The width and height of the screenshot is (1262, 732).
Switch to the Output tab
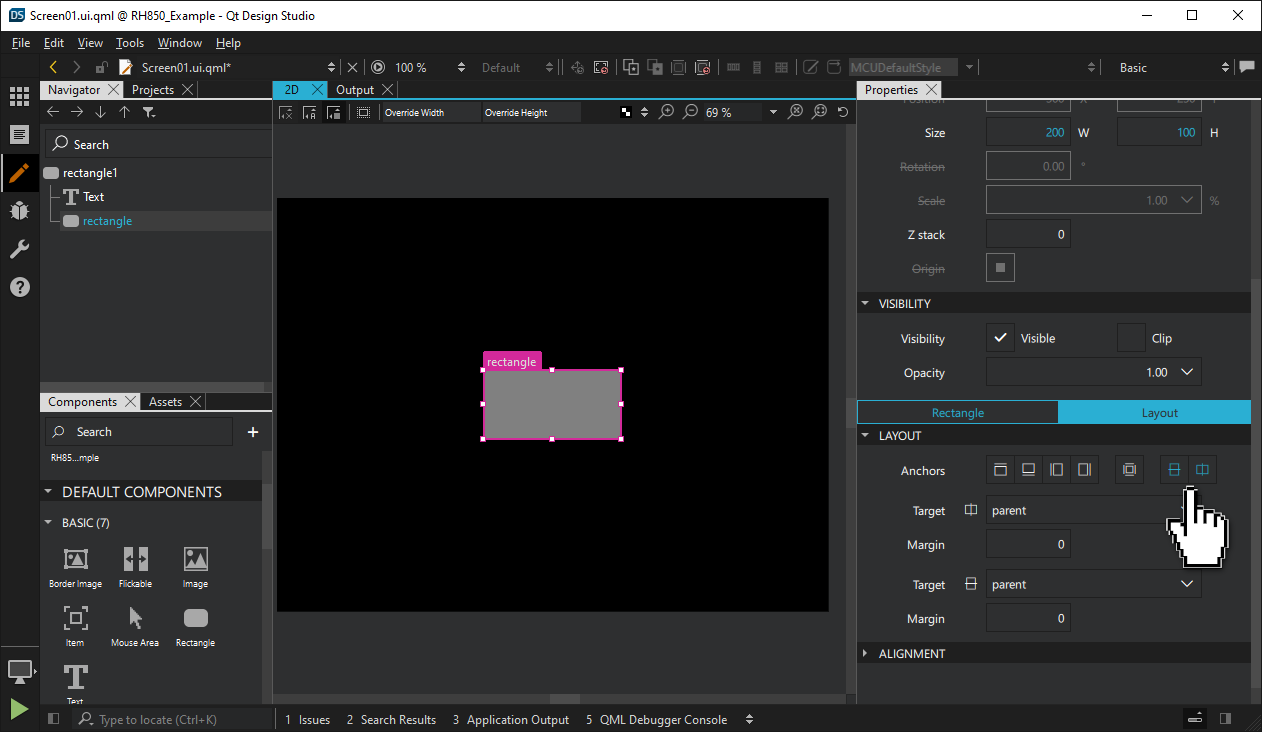click(355, 89)
